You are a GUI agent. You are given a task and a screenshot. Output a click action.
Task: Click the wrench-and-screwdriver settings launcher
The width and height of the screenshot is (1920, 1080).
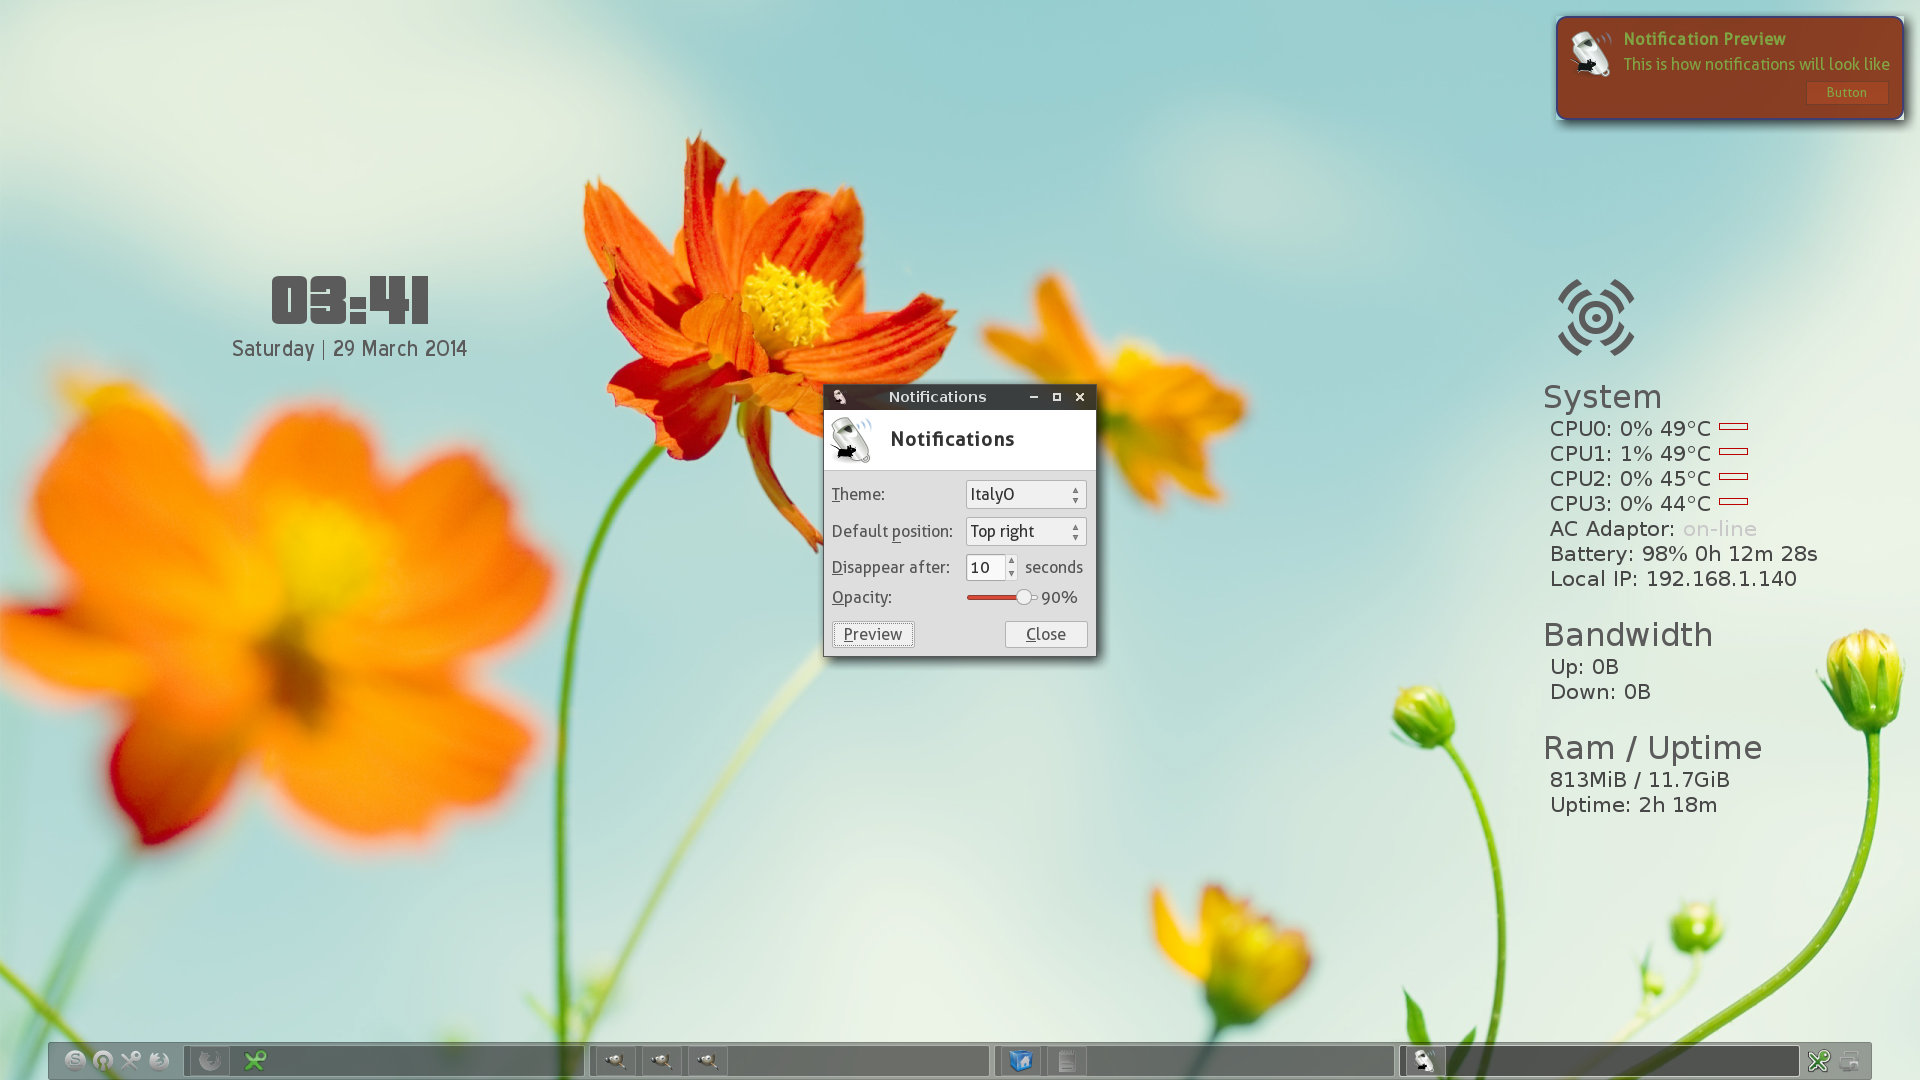(131, 1061)
